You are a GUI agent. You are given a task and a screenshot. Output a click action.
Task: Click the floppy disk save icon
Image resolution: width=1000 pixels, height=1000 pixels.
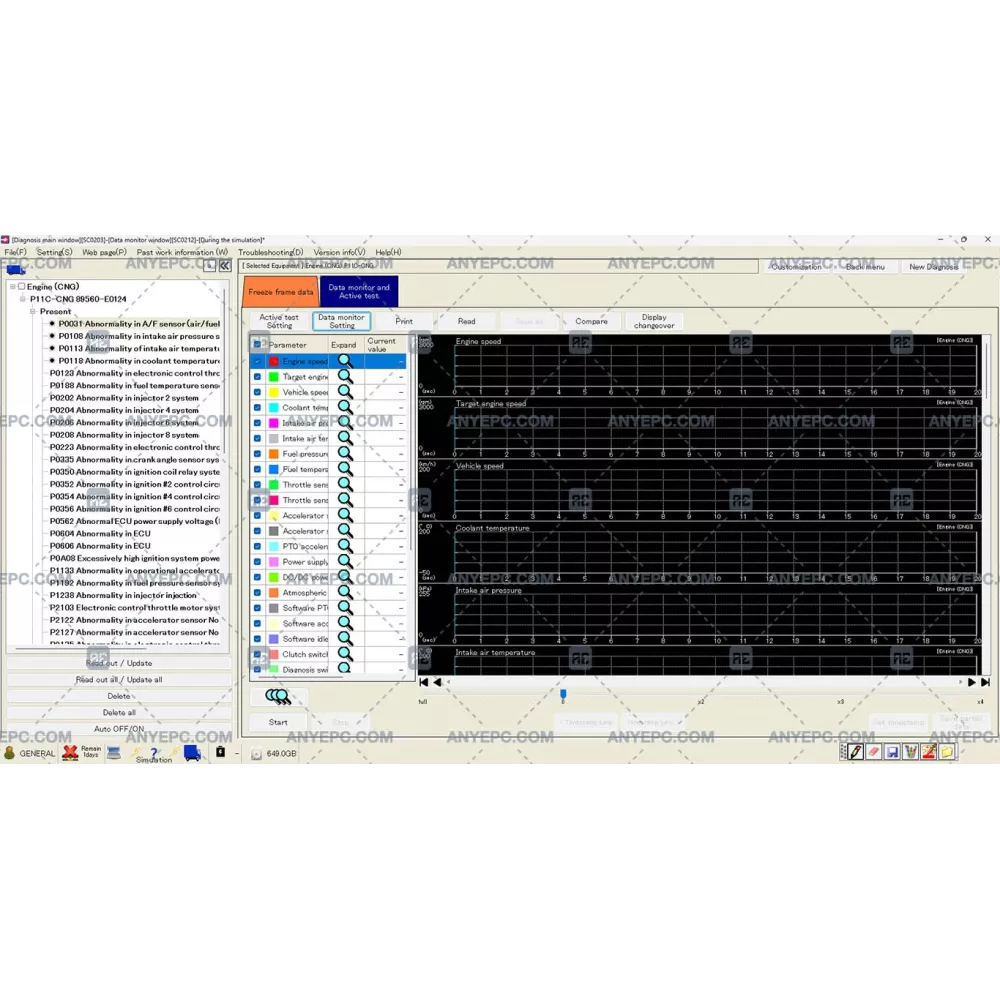click(891, 752)
